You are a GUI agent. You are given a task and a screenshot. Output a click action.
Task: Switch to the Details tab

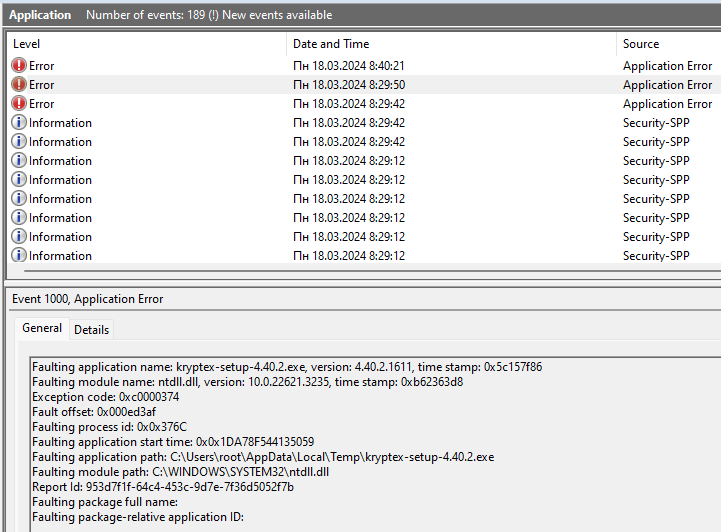tap(92, 330)
